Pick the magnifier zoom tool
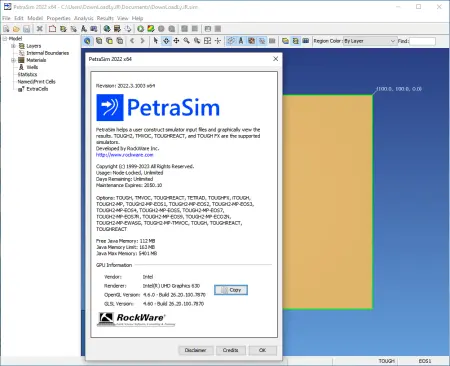450x366 pixels. click(187, 41)
